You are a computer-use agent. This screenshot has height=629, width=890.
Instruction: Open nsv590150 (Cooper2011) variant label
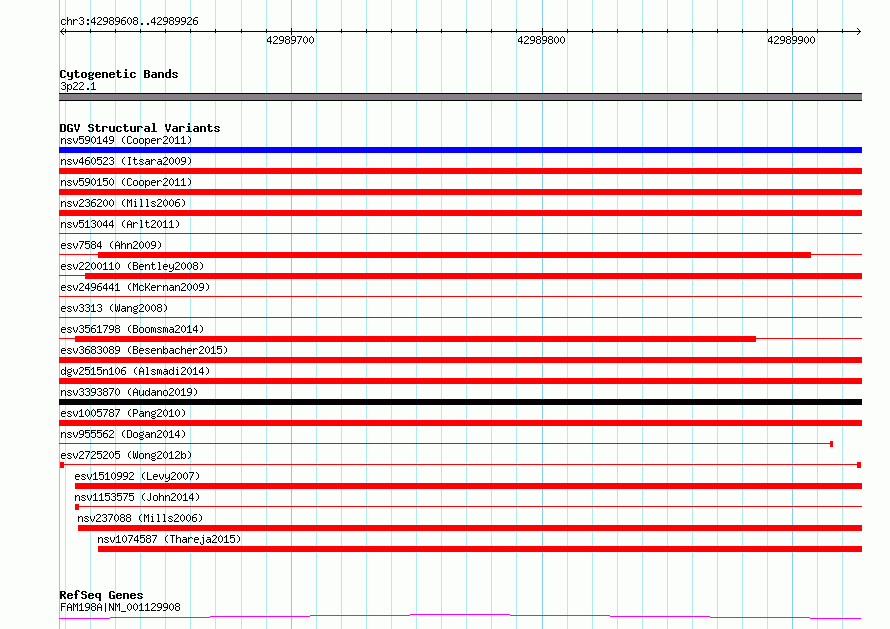coord(126,182)
